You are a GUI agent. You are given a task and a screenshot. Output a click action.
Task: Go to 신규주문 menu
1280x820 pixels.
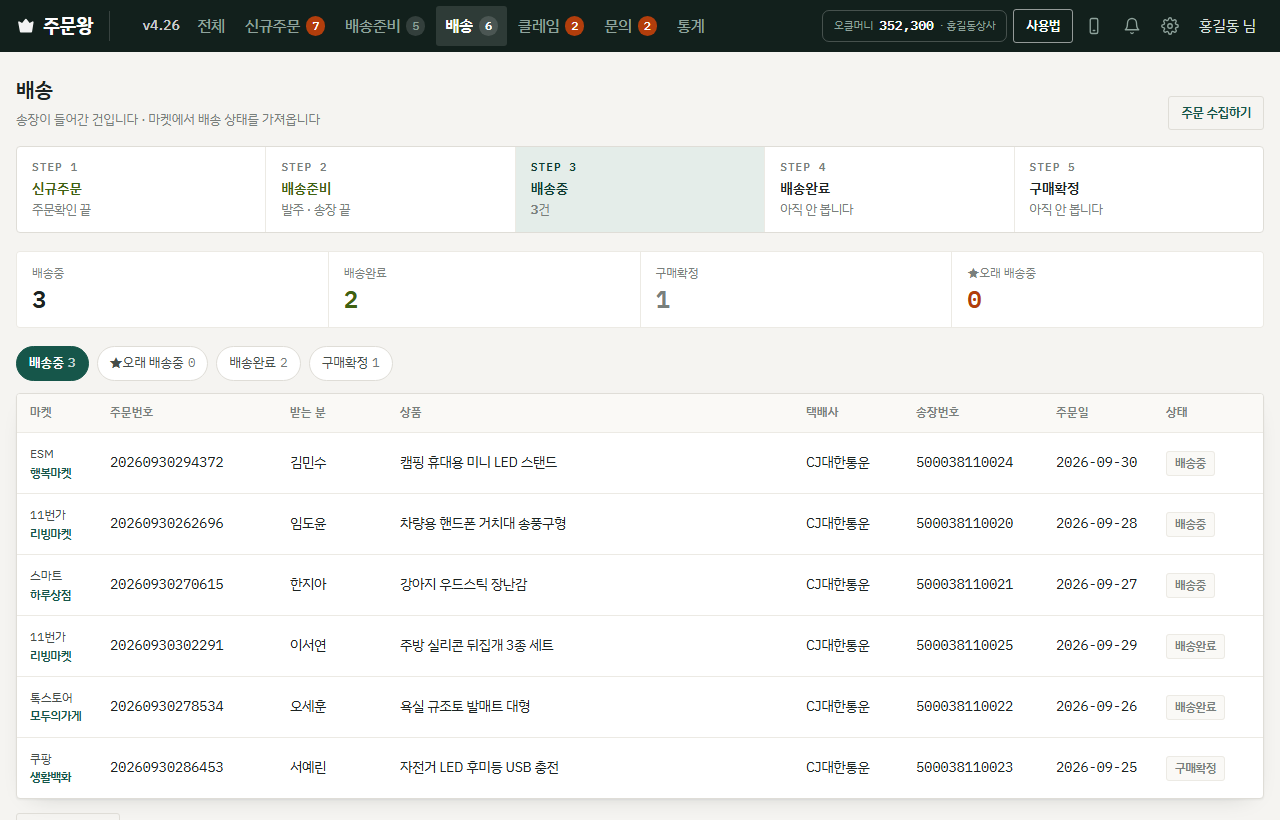[x=285, y=26]
